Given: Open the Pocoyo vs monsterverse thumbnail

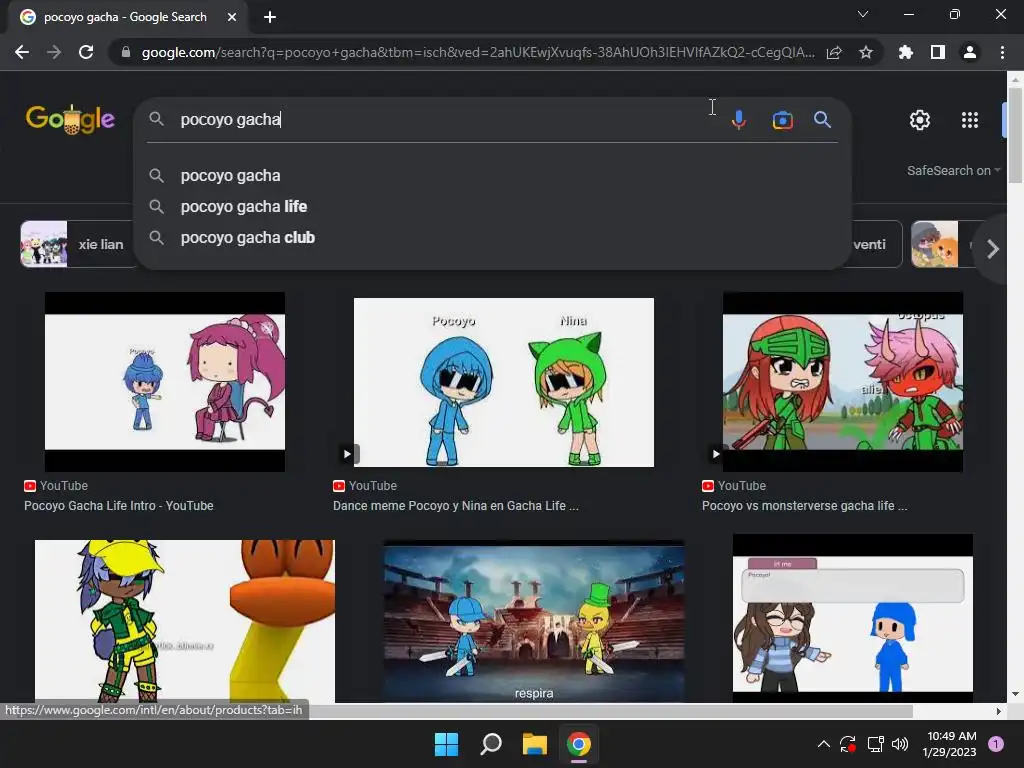Looking at the screenshot, I should [842, 382].
